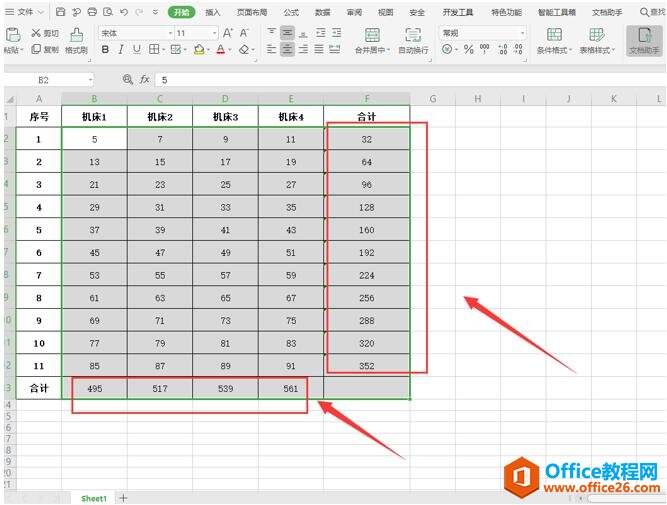
Task: Open Conditional Formatting (条件格式) dropdown
Action: 570,50
